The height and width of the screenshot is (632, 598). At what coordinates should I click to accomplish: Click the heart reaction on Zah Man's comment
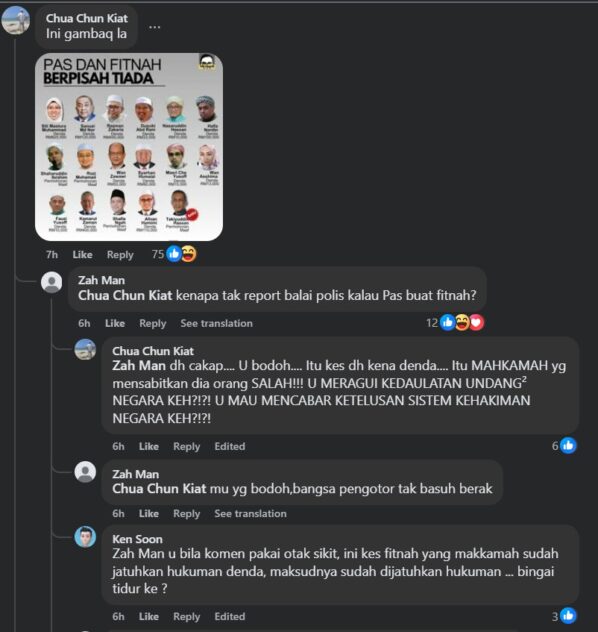point(477,322)
